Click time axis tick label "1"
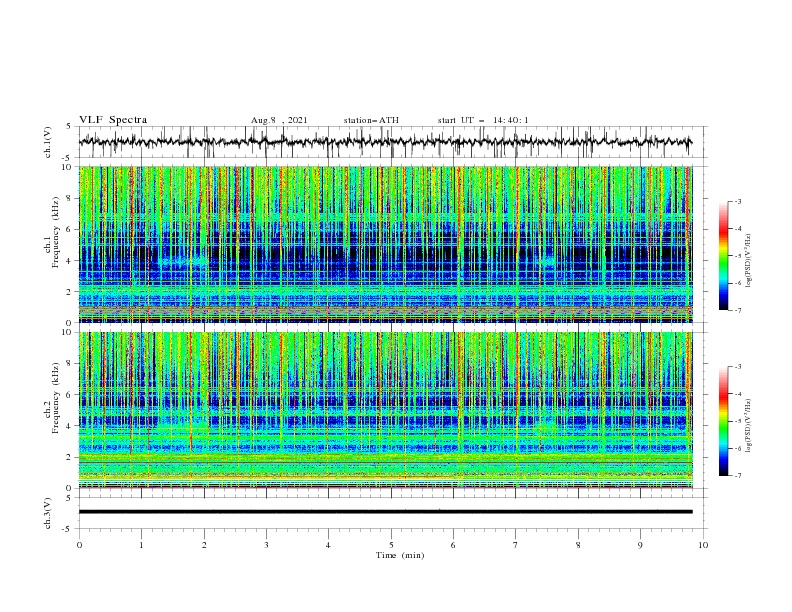The image size is (792, 612). point(142,545)
